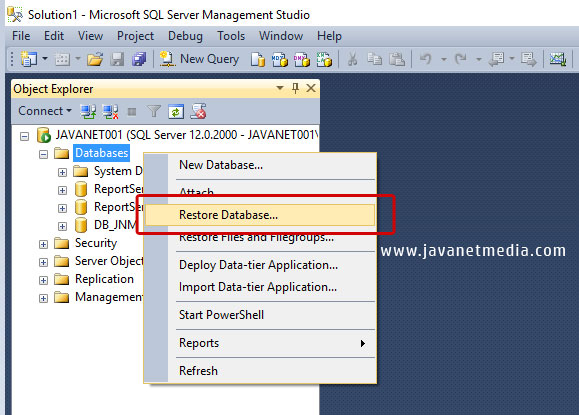Expand the System Databases folder
This screenshot has height=415, width=579.
click(x=62, y=172)
